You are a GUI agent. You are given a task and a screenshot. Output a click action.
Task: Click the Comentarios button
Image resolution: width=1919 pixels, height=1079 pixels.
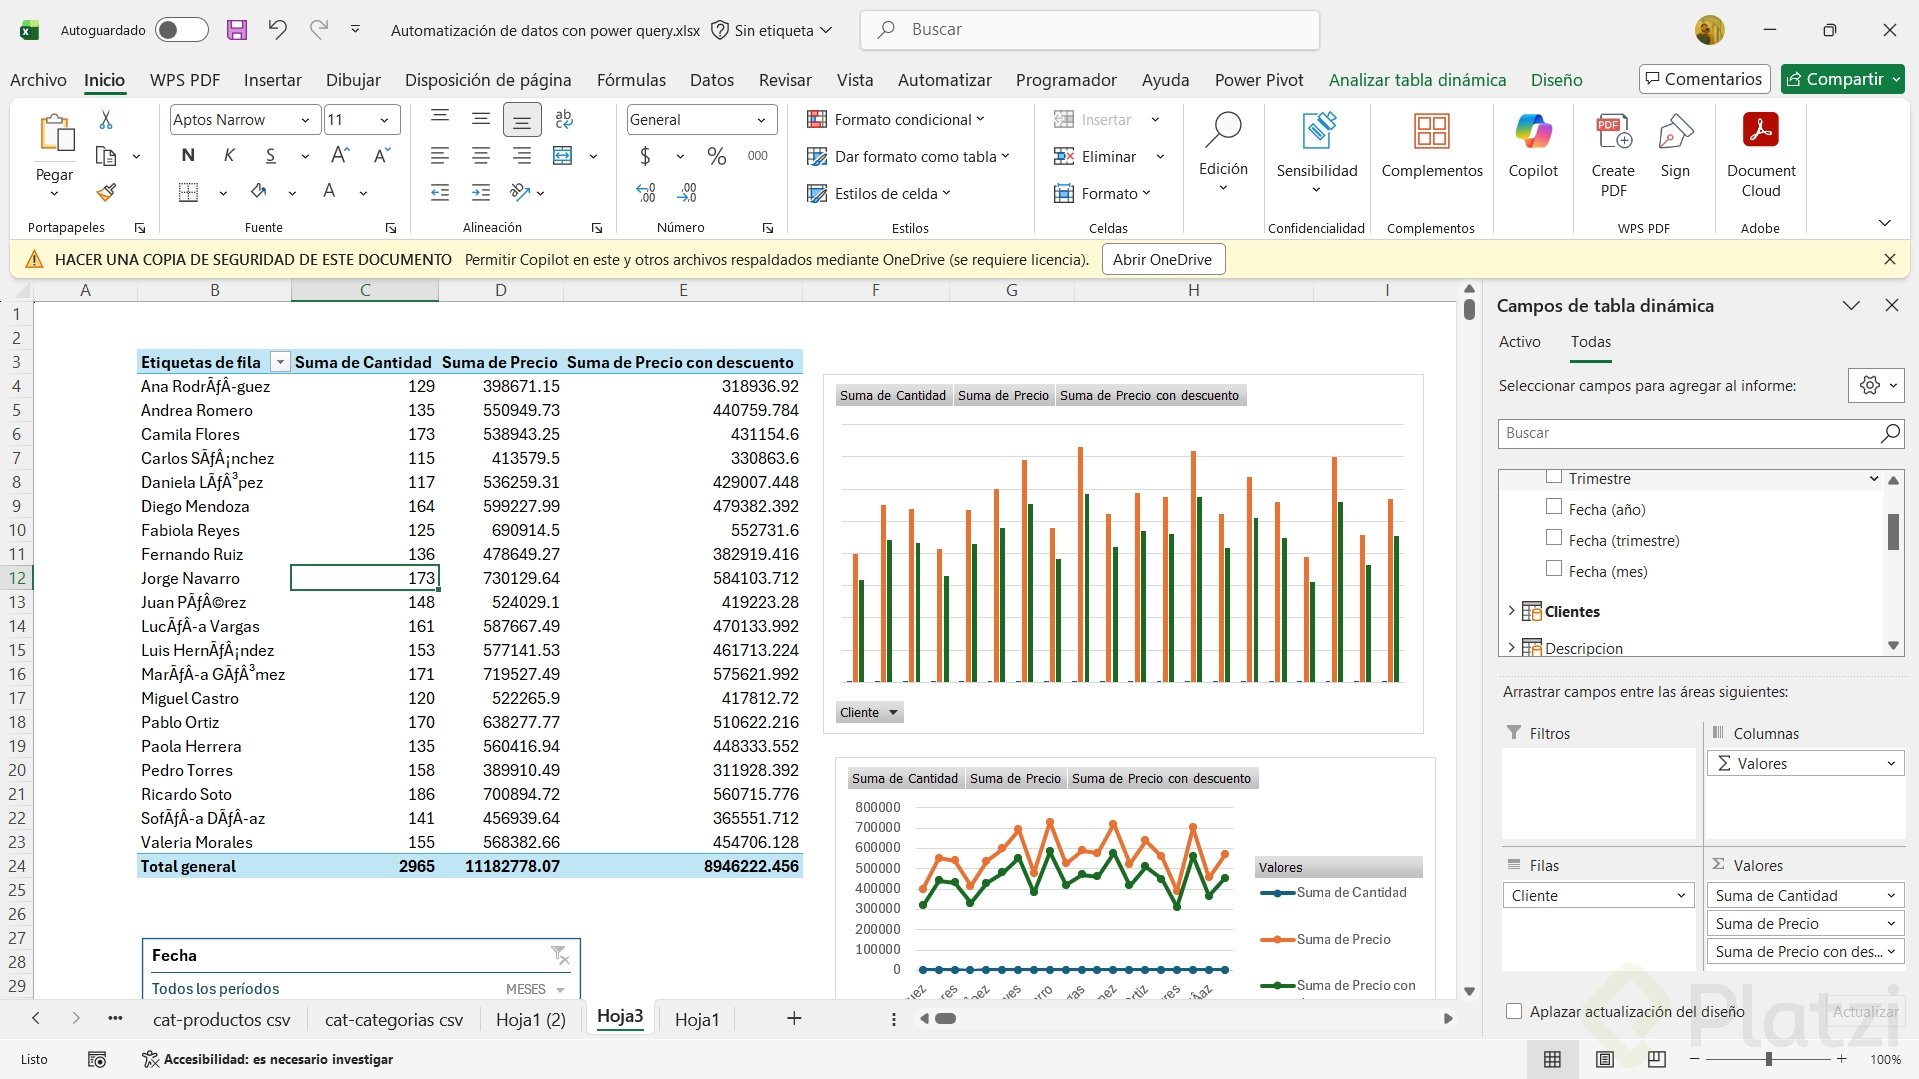point(1704,79)
